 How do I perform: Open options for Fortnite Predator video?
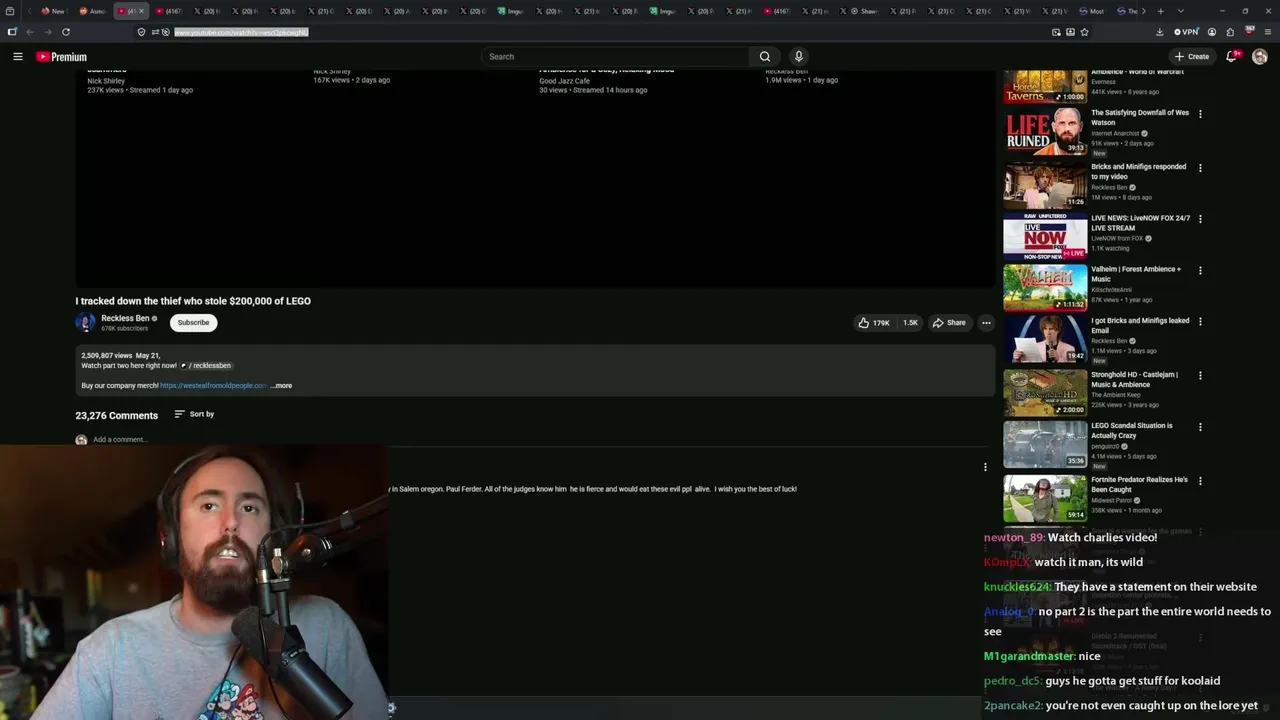(x=1200, y=481)
